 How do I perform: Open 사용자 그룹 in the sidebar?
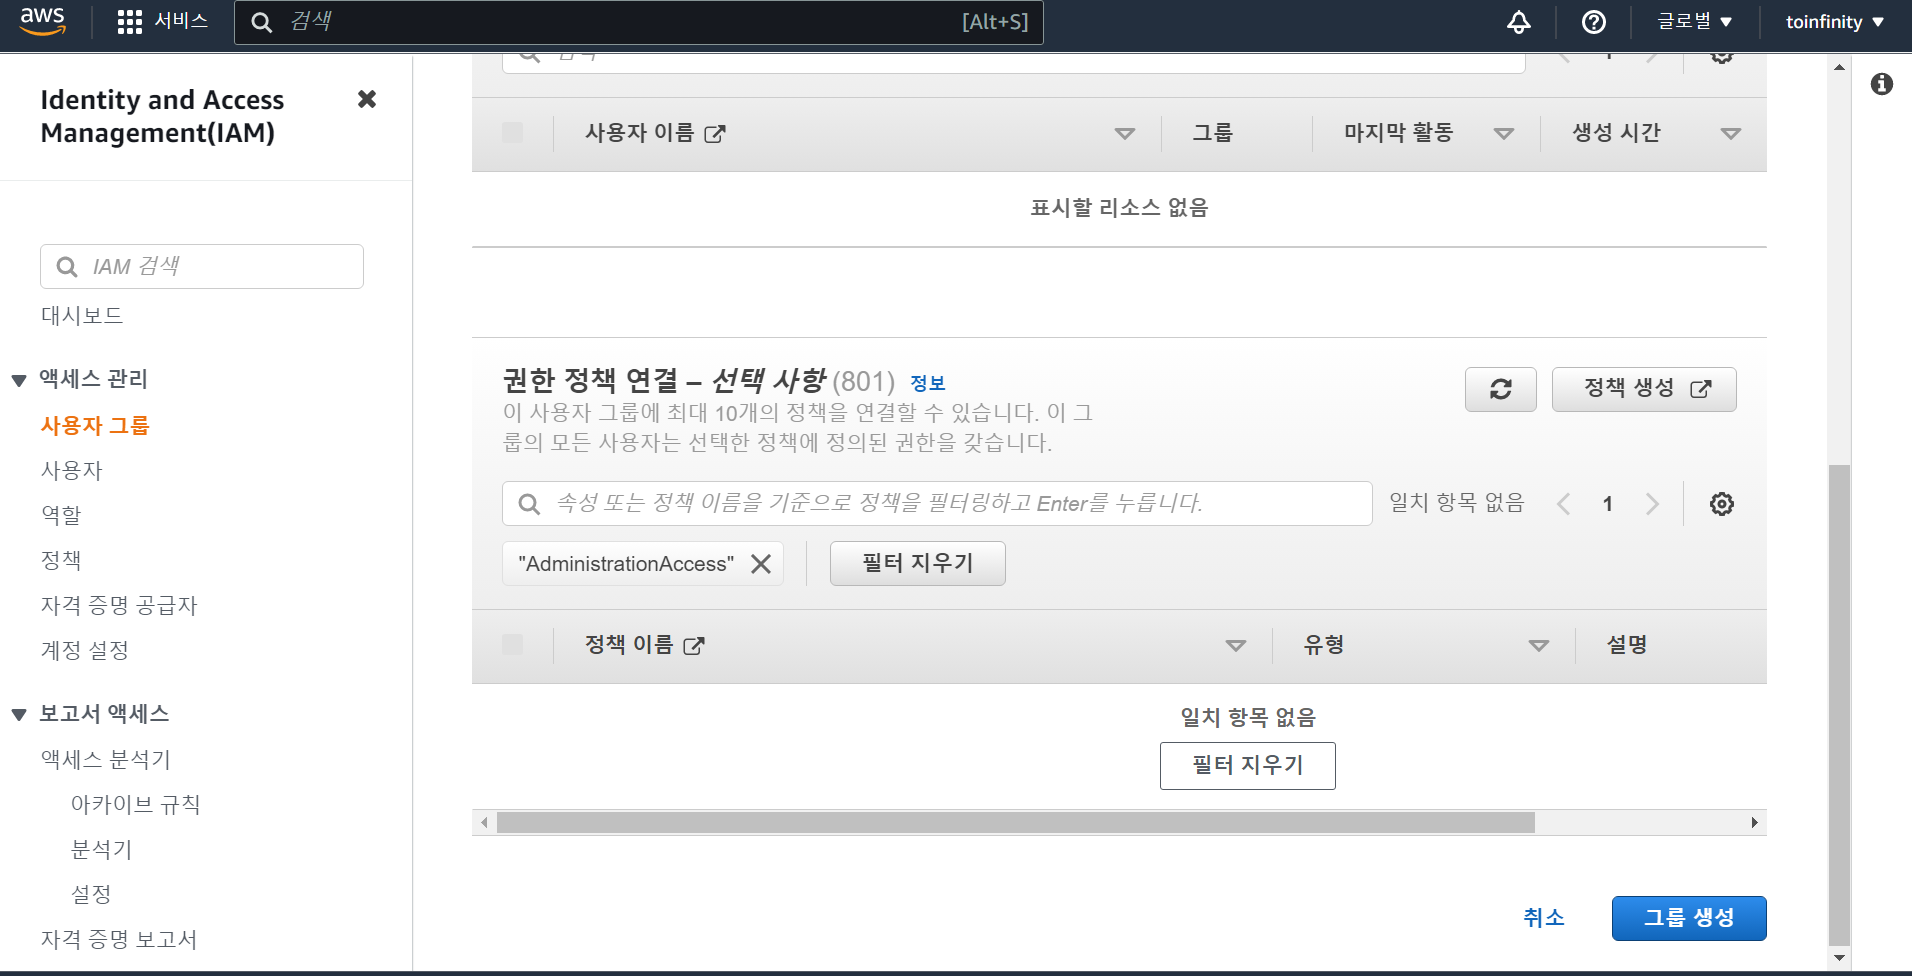(x=95, y=425)
